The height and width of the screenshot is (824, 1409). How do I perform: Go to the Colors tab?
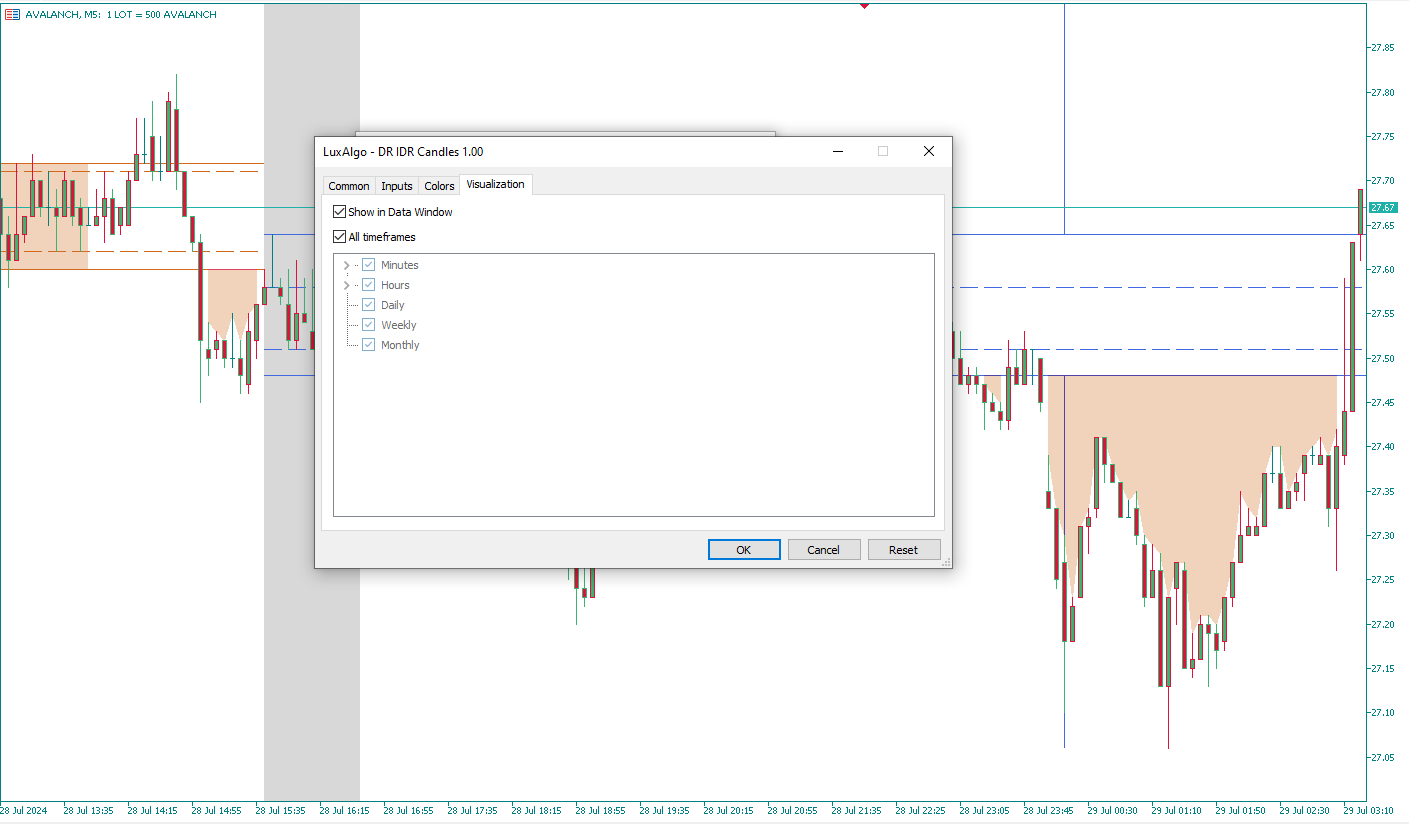[439, 186]
